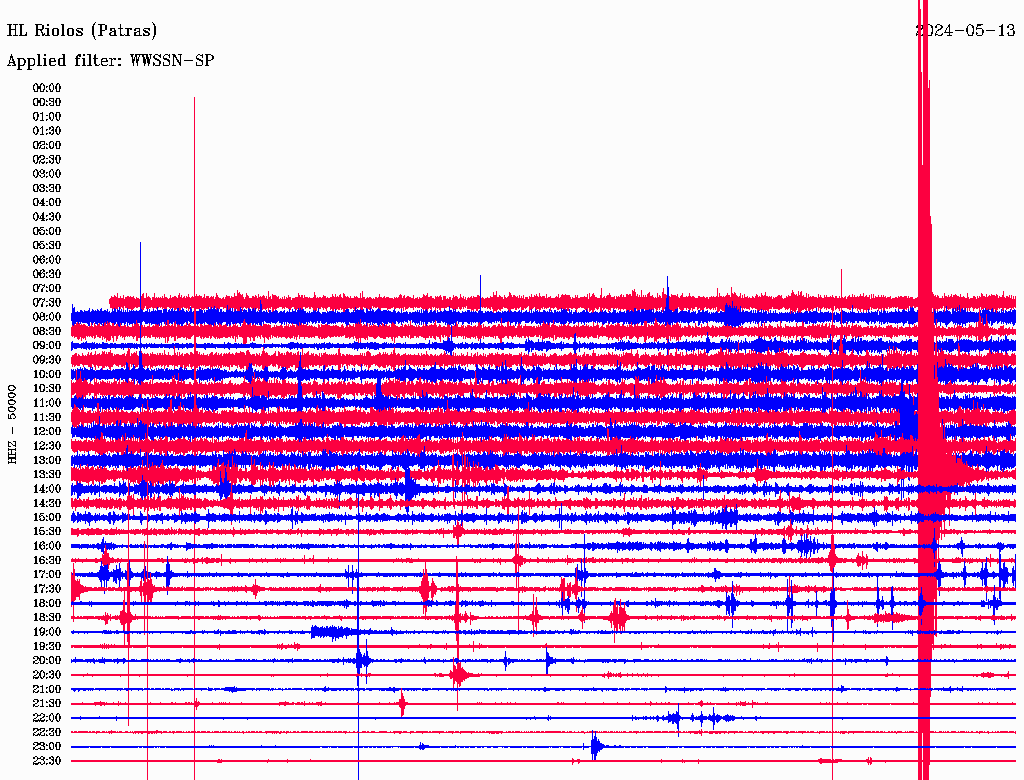Select the 15:30 time label

click(47, 532)
